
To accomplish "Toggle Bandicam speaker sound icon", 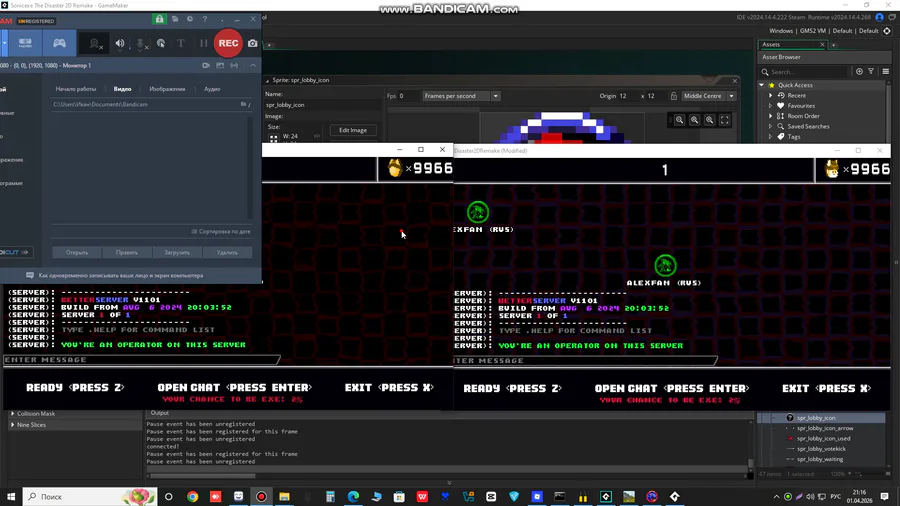I will coord(119,44).
